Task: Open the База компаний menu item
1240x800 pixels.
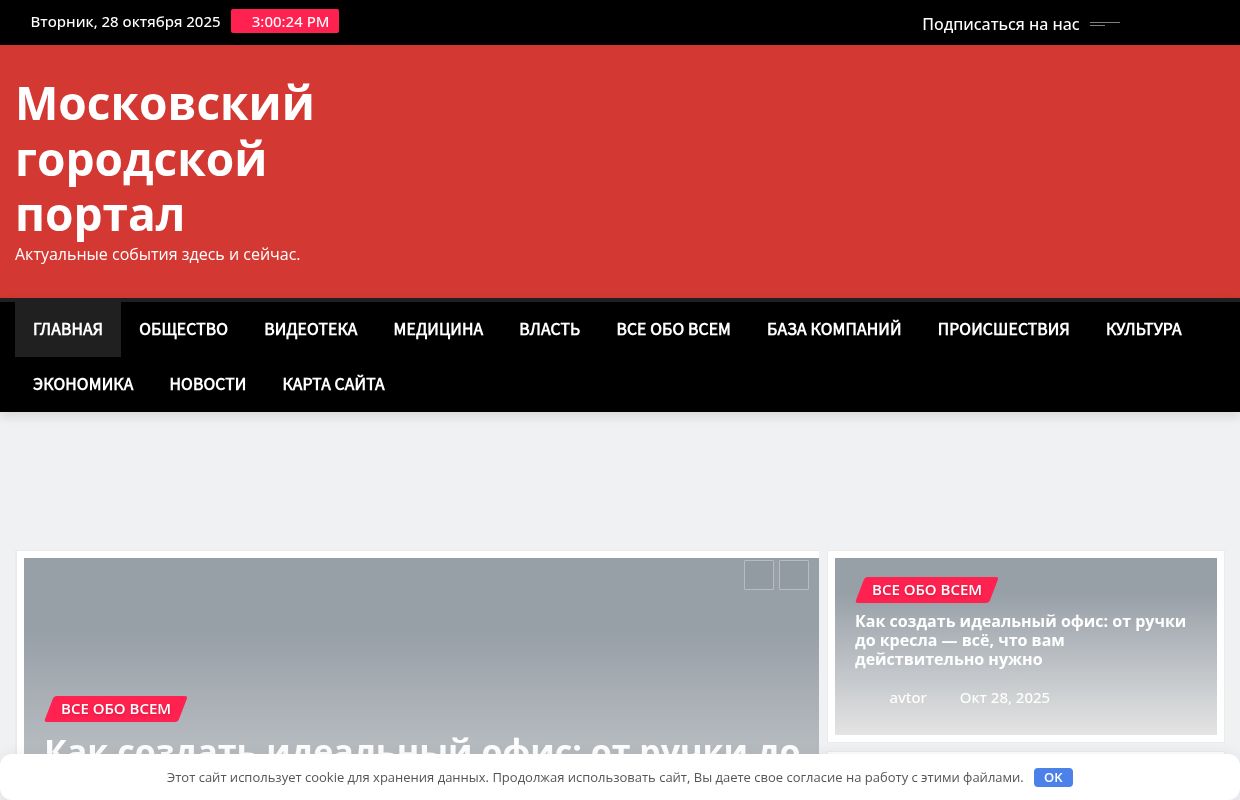Action: tap(834, 329)
